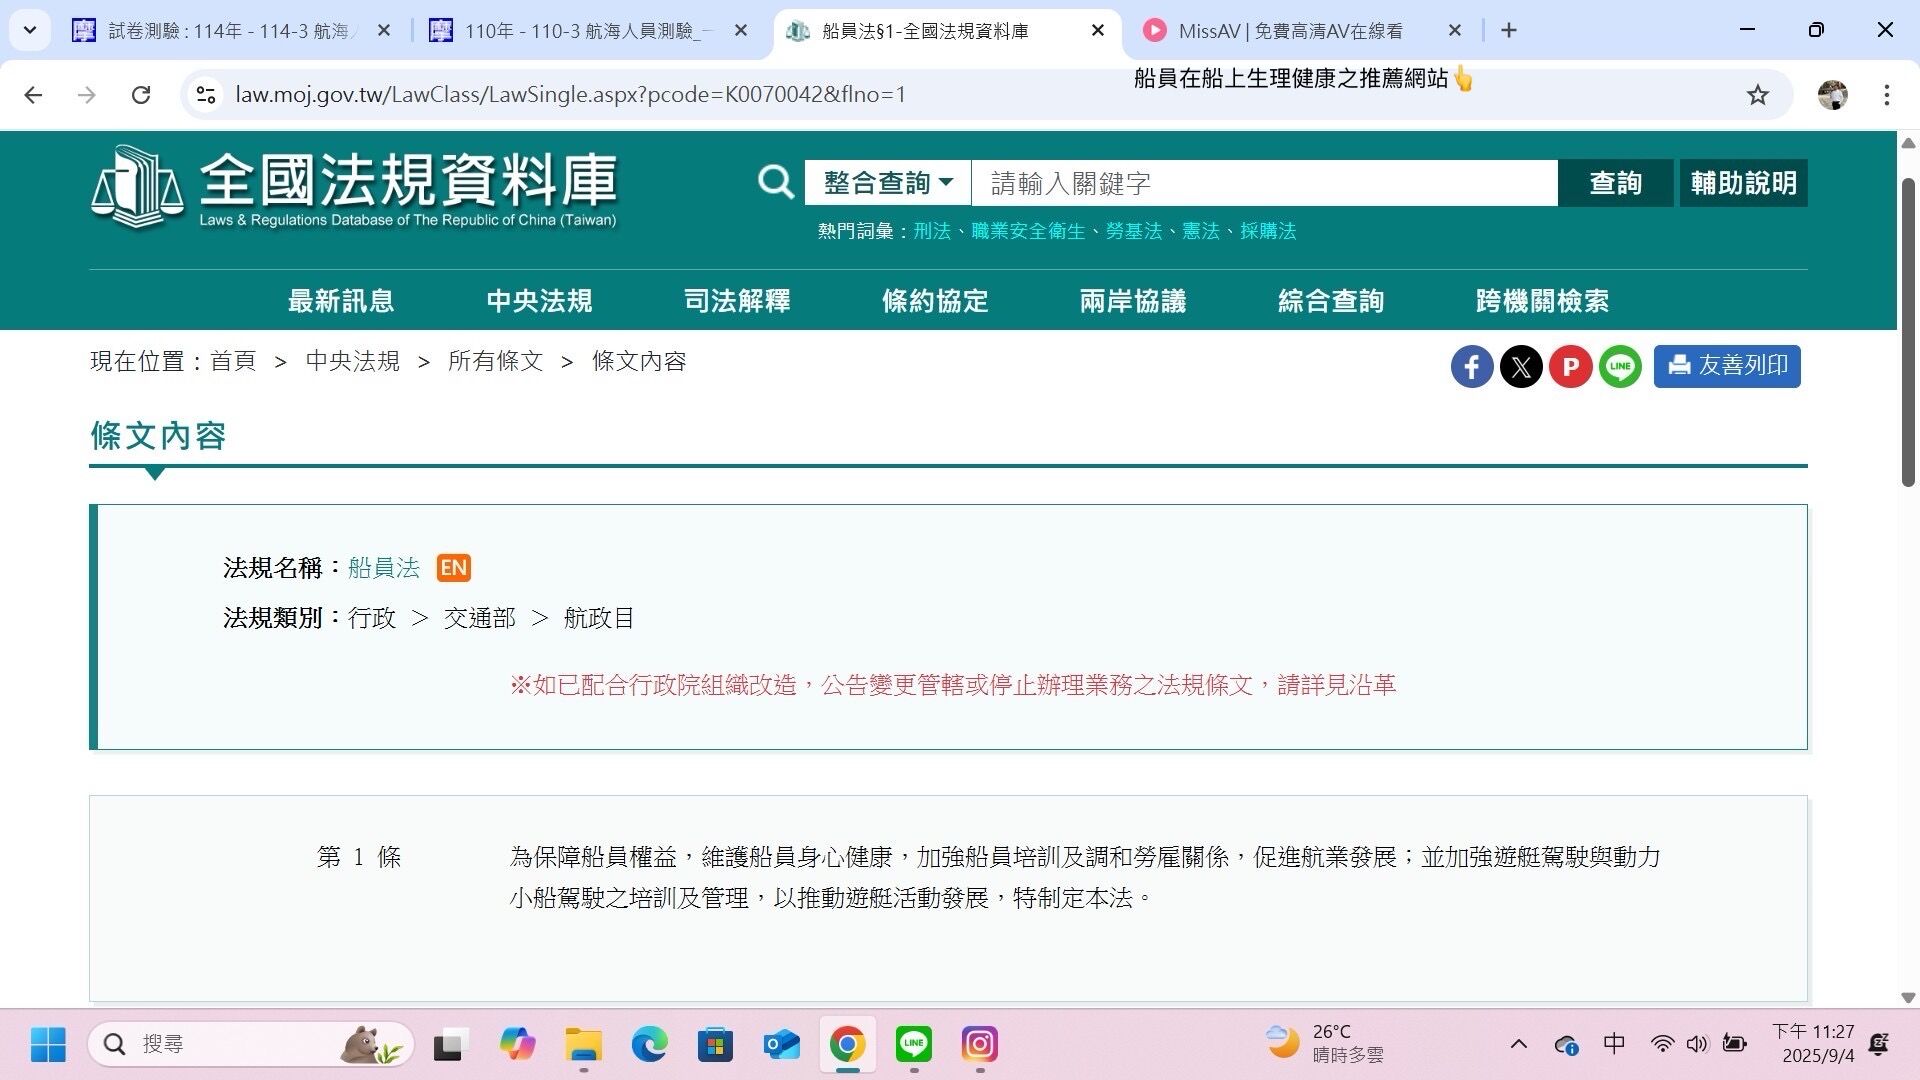The height and width of the screenshot is (1080, 1920).
Task: Expand the 整合查詢 search type dropdown
Action: [x=887, y=183]
